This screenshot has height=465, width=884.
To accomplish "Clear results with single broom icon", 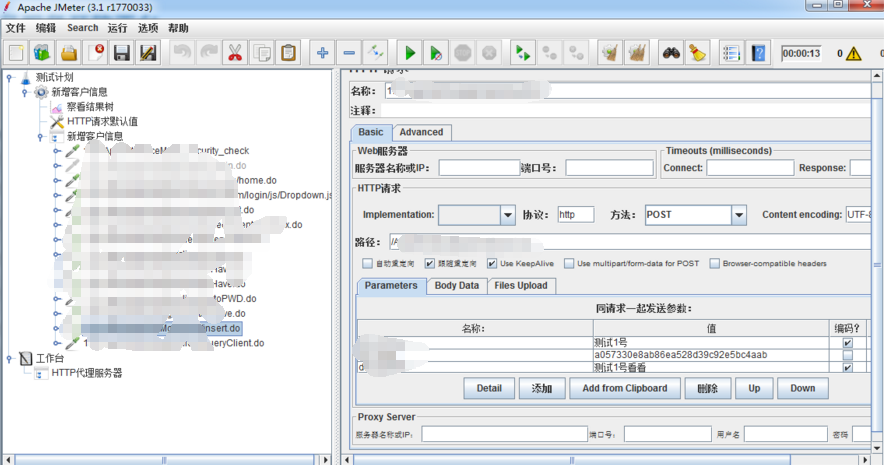I will click(610, 53).
